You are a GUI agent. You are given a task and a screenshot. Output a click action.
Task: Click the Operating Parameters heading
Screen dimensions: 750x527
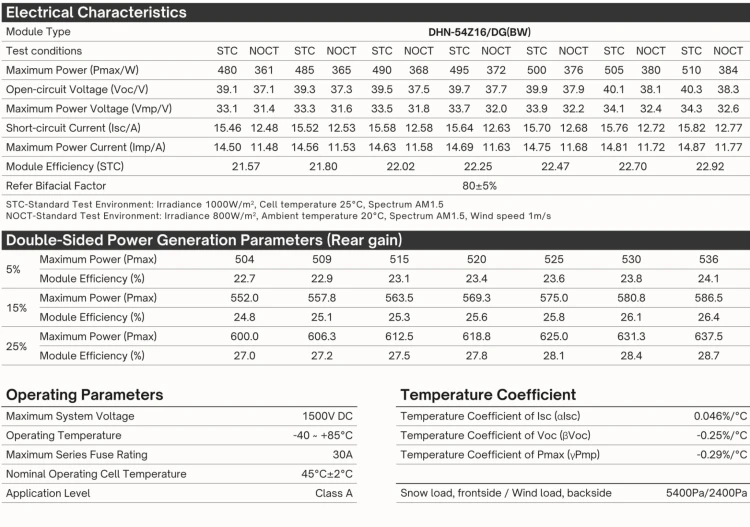pos(85,395)
